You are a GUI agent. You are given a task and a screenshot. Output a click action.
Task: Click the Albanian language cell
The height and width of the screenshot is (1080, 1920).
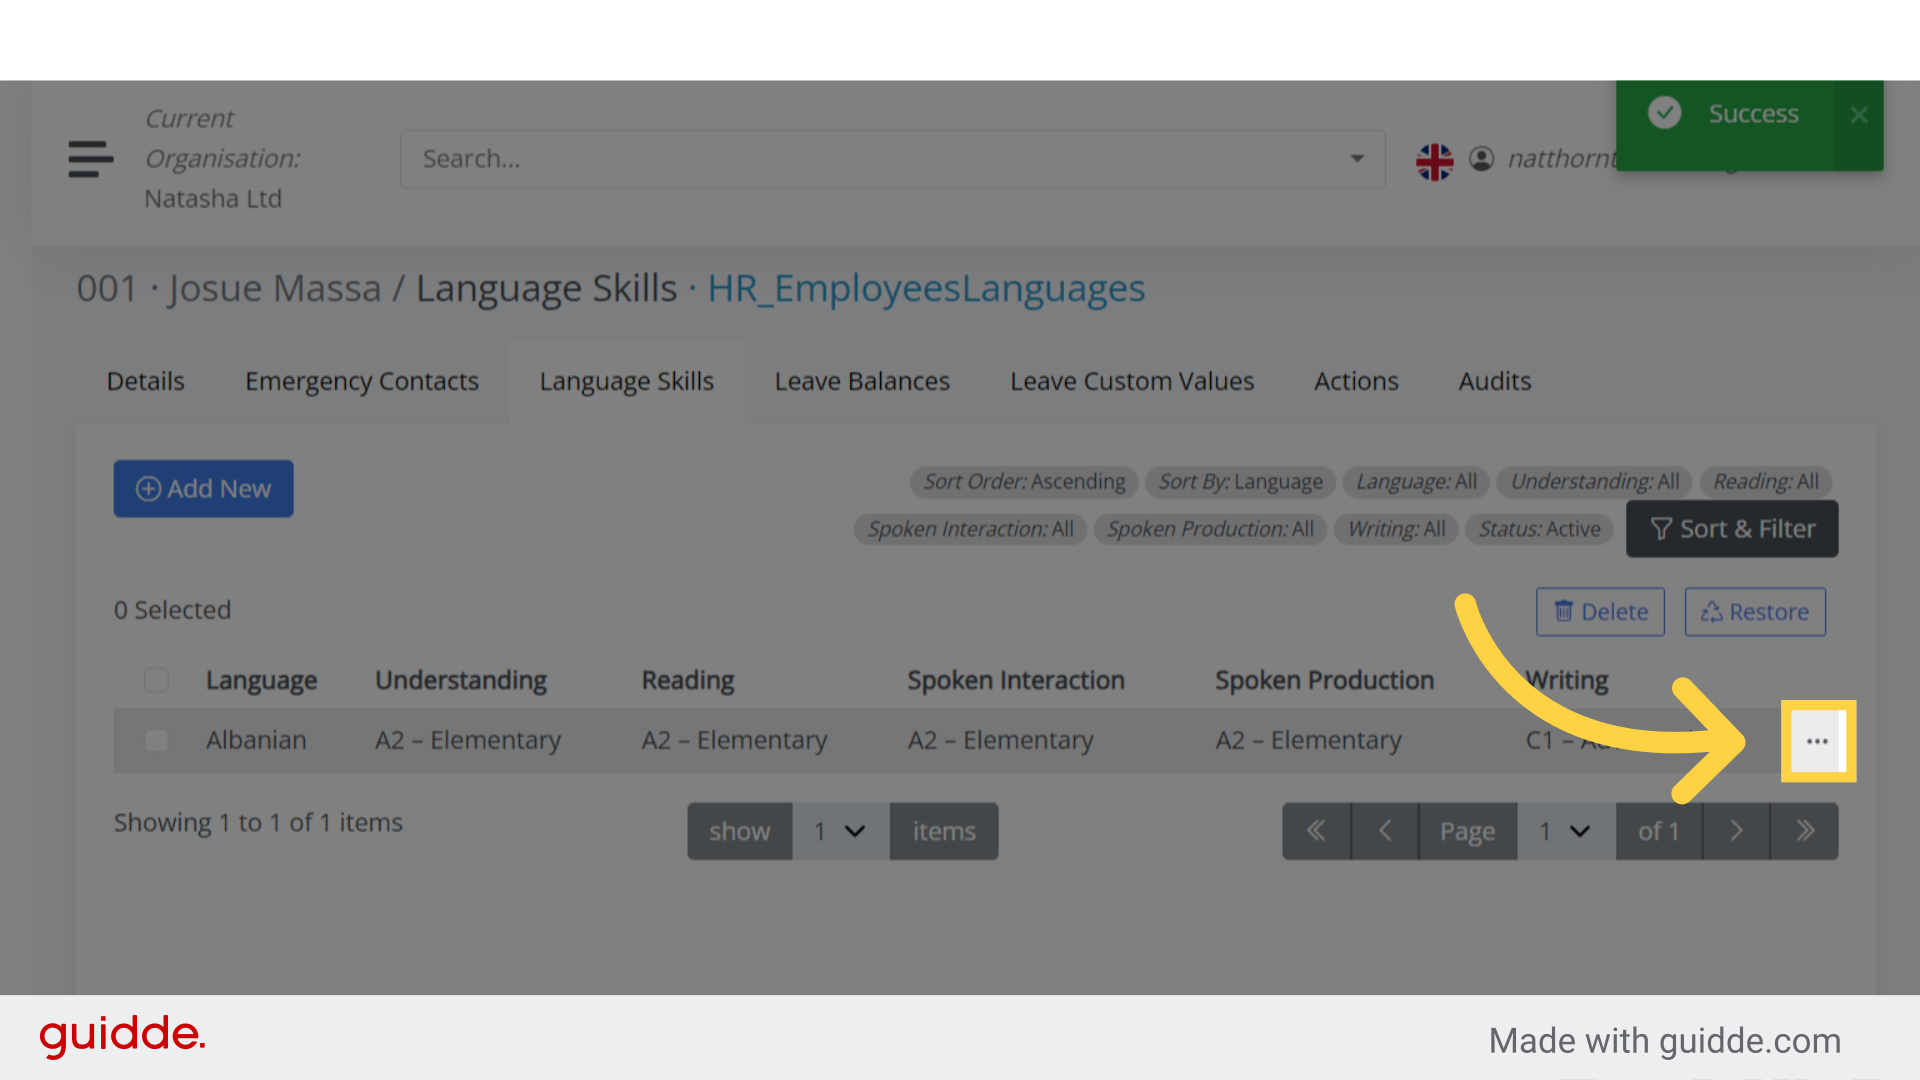(x=256, y=740)
